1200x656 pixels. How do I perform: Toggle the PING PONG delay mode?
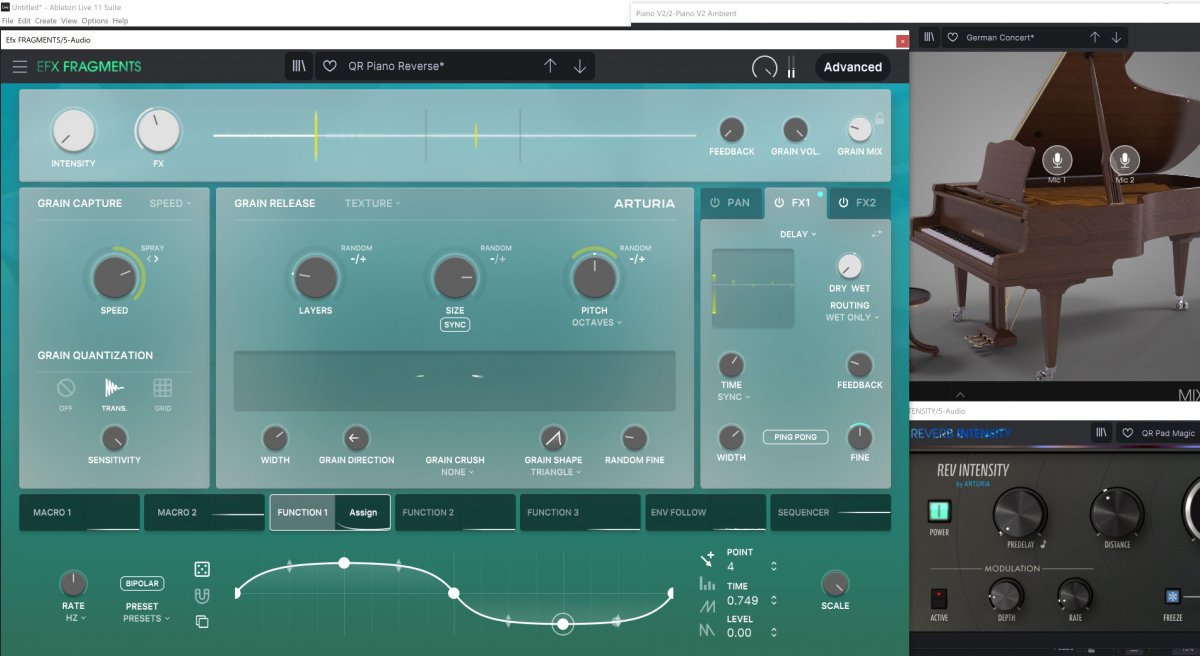tap(795, 437)
